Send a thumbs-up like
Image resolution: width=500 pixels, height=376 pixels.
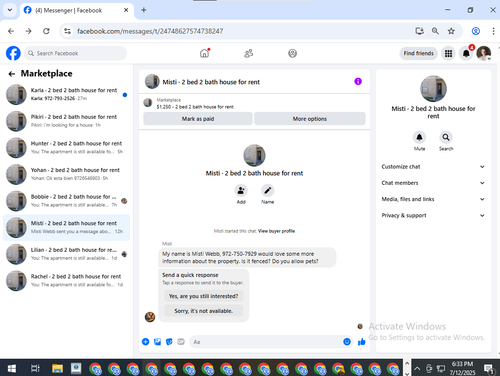pos(362,342)
